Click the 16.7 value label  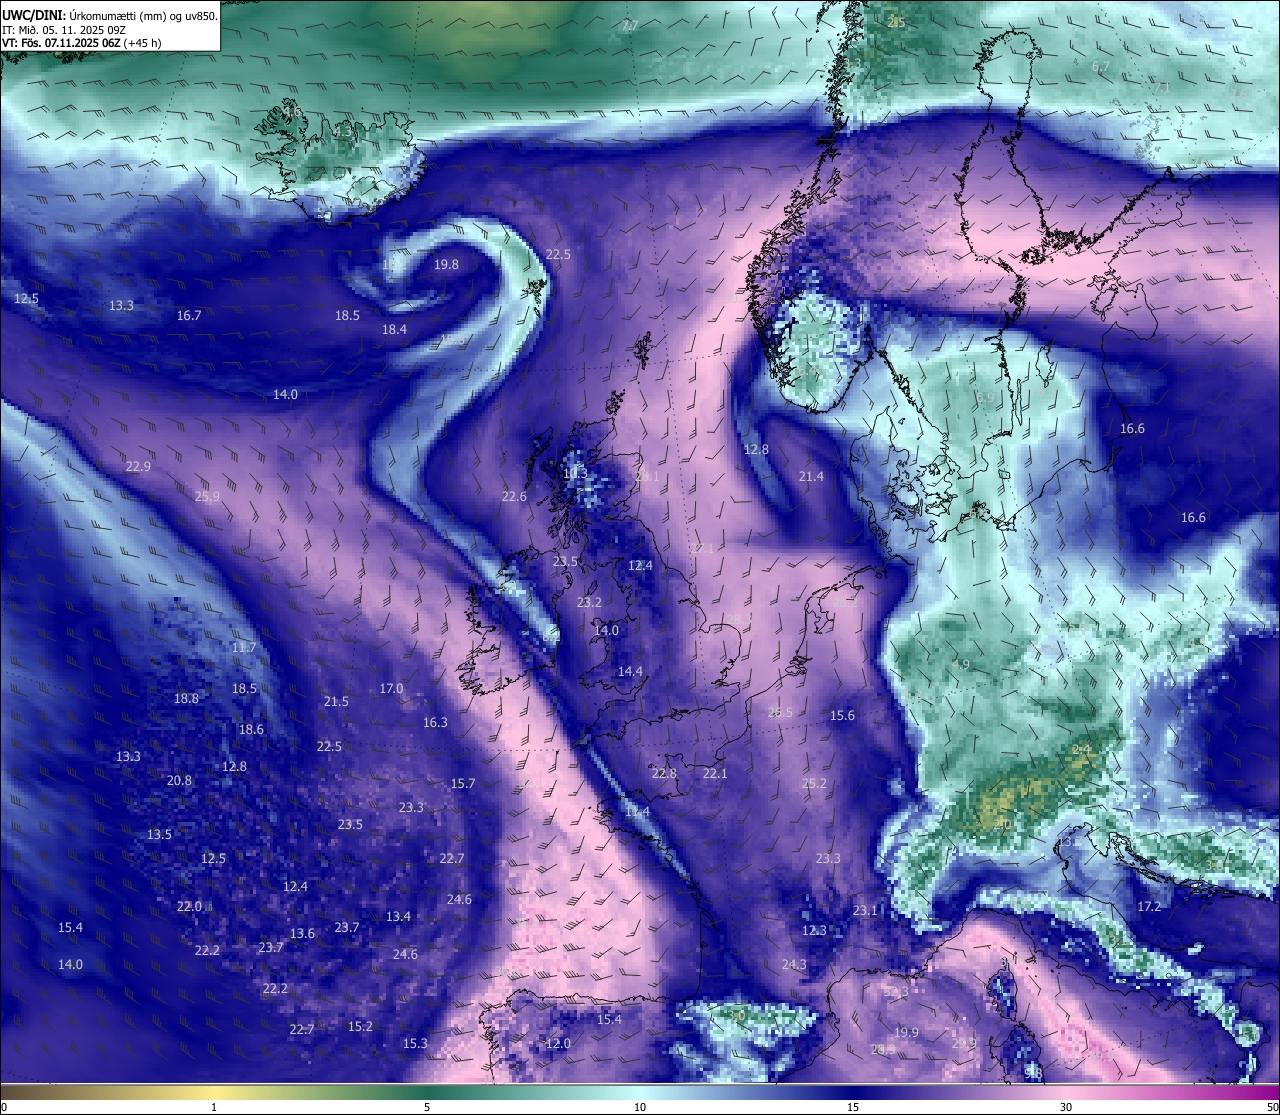tap(189, 316)
